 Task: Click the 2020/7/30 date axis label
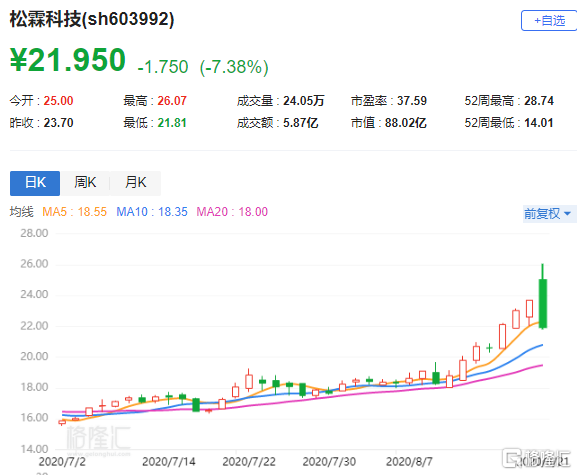click(x=329, y=461)
